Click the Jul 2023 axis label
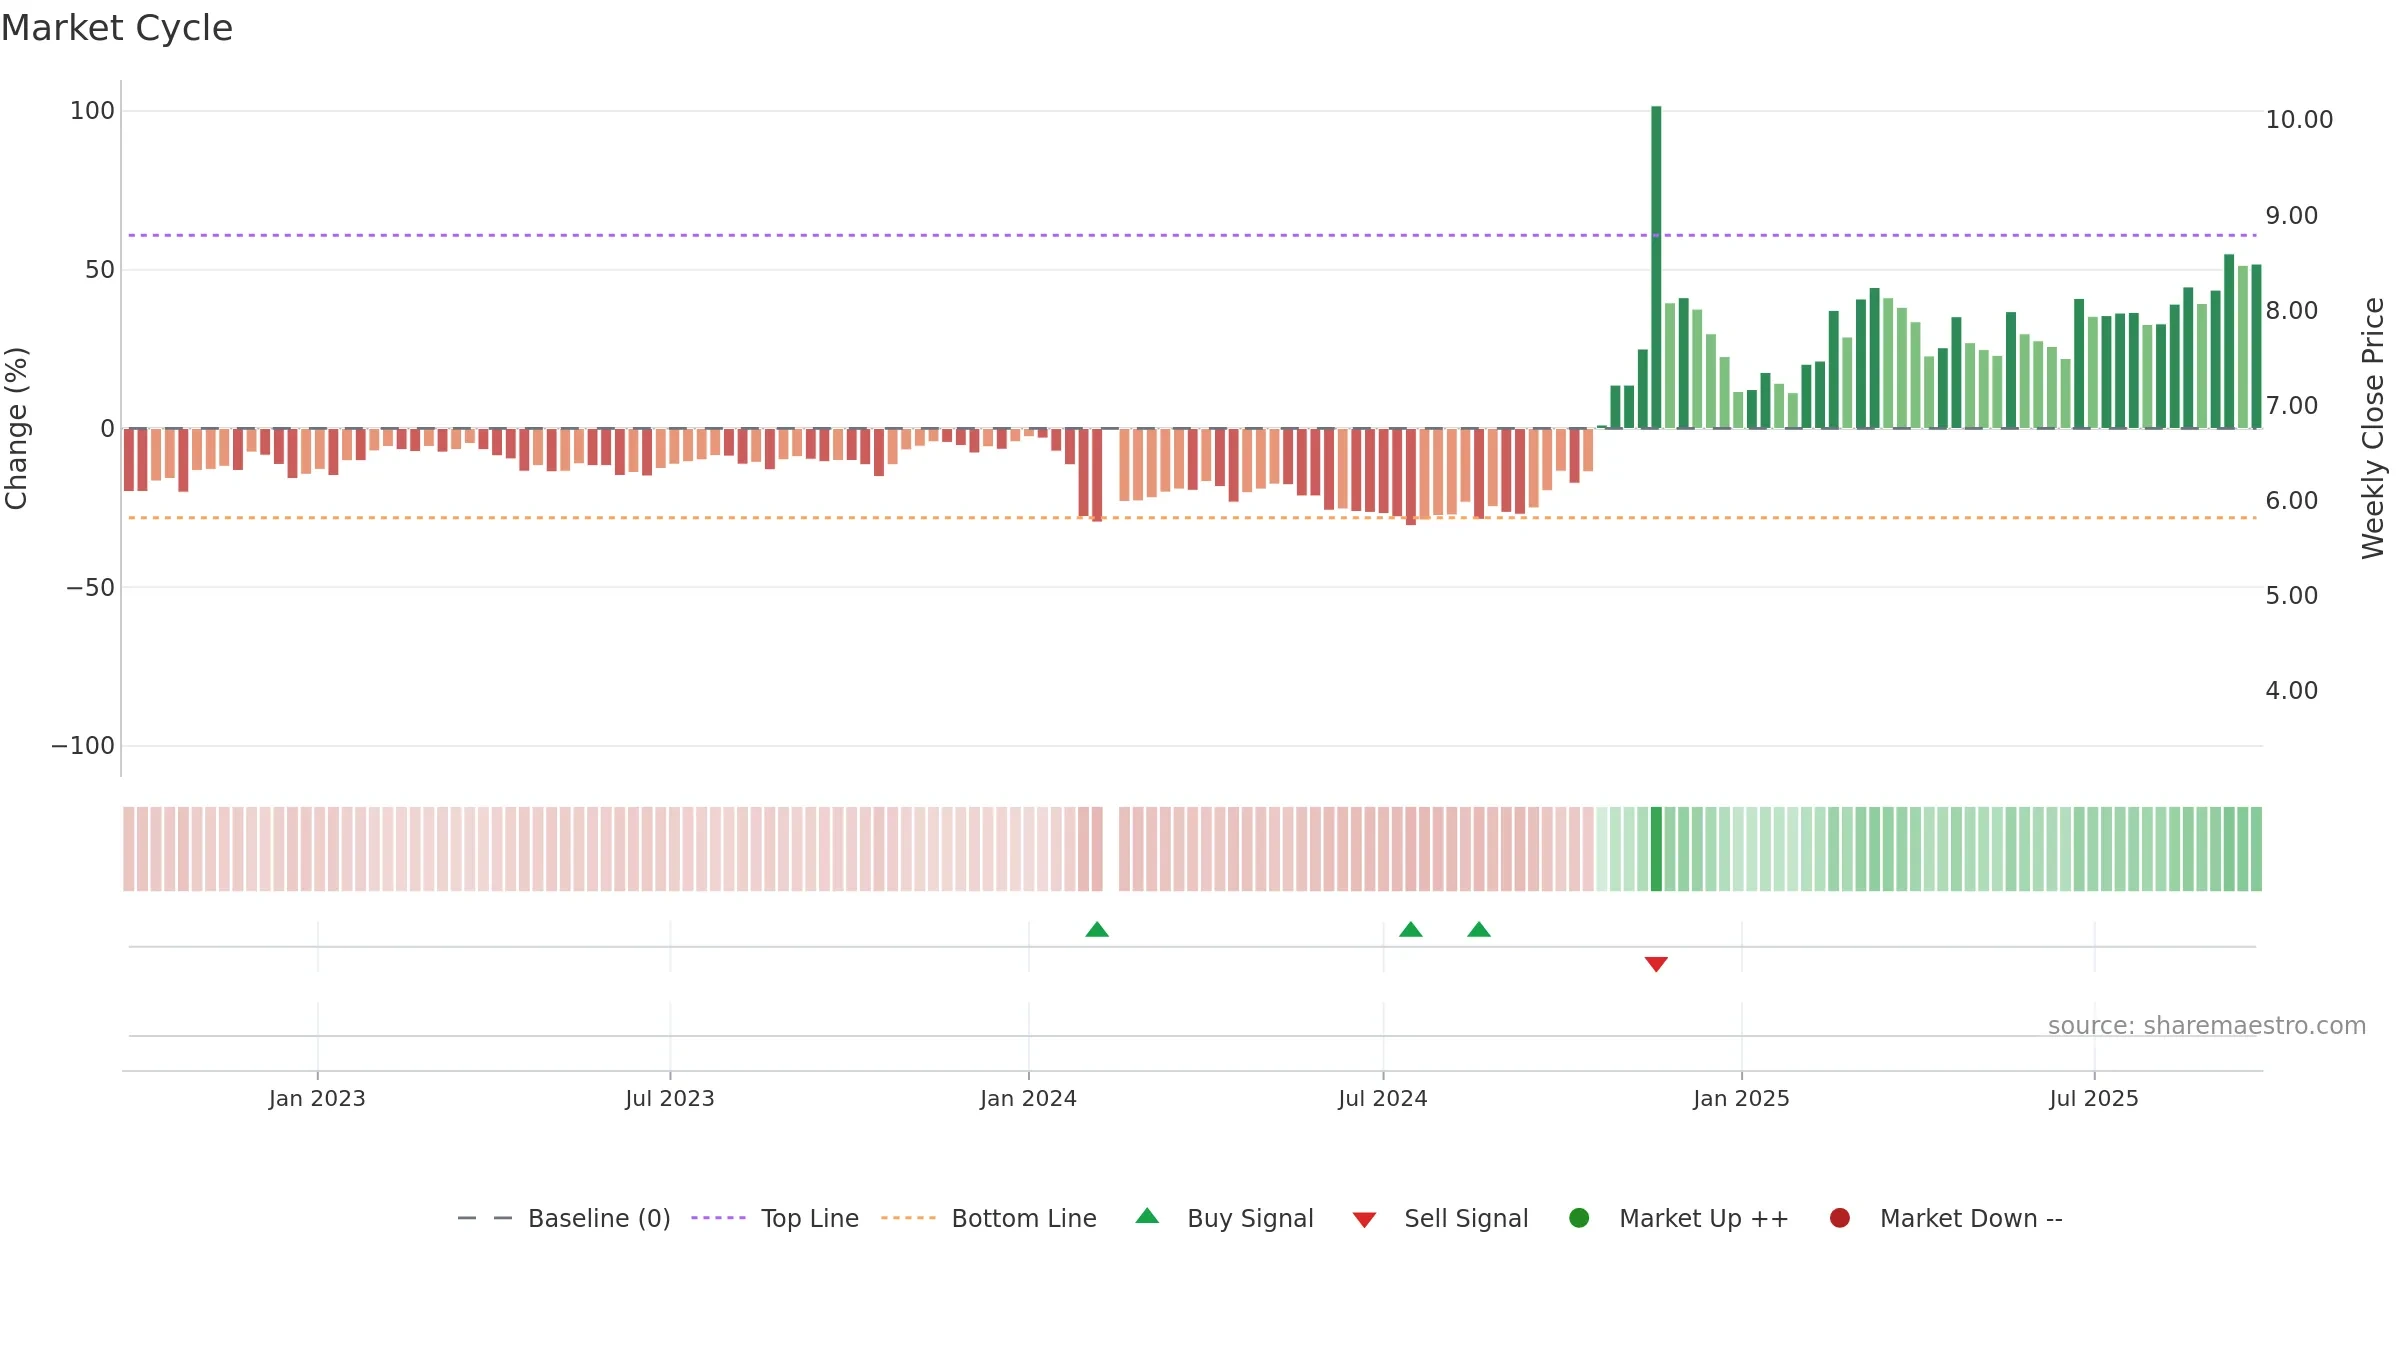 670,1099
